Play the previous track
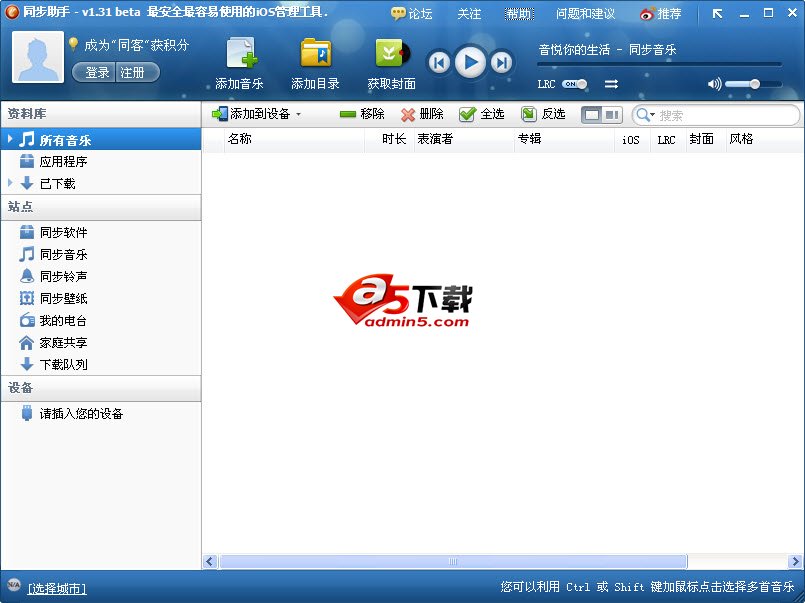Screen dimensions: 805x603 point(439,63)
